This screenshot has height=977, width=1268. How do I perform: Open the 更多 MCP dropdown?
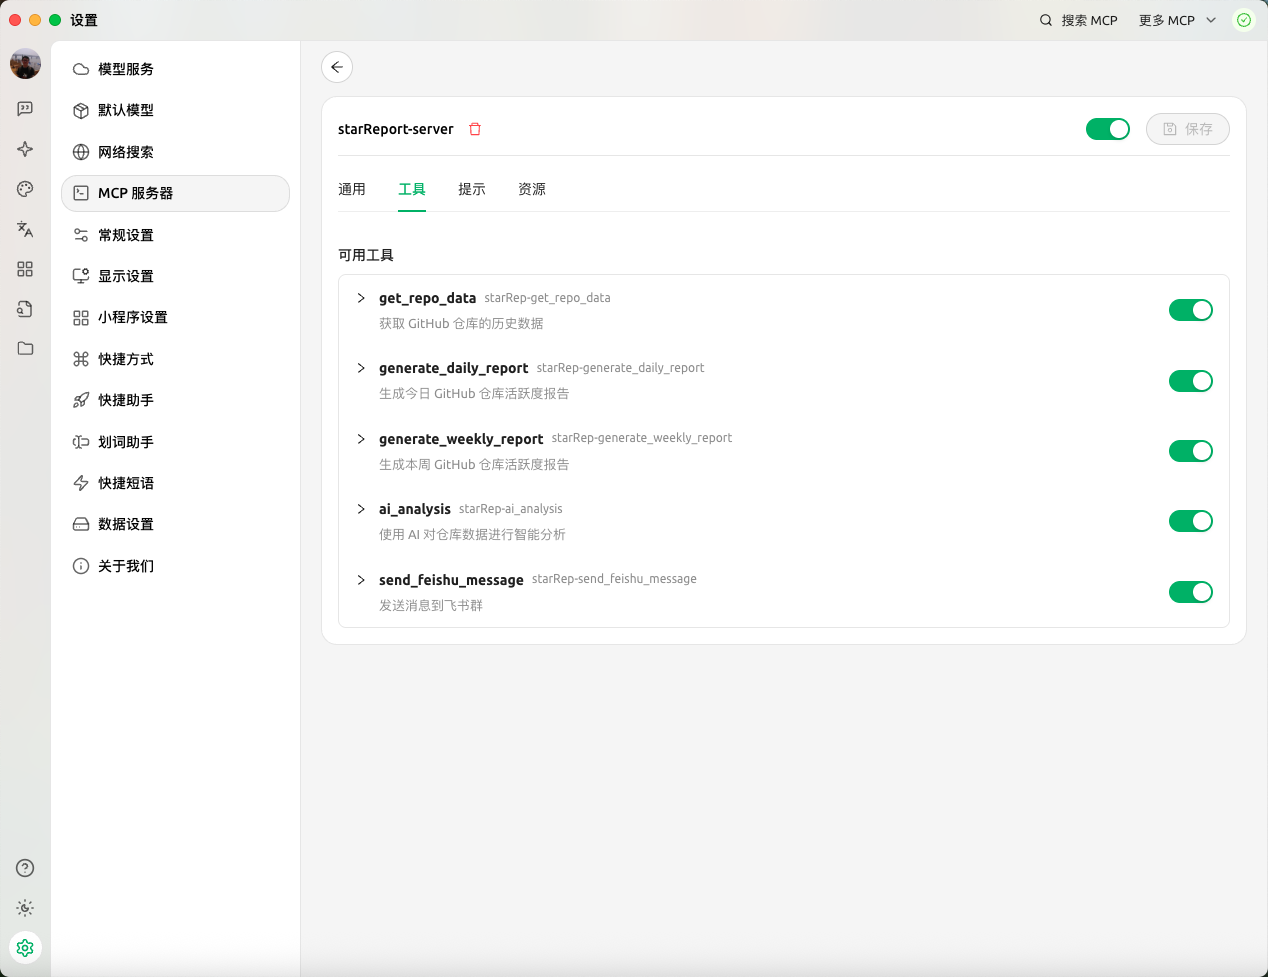tap(1177, 20)
